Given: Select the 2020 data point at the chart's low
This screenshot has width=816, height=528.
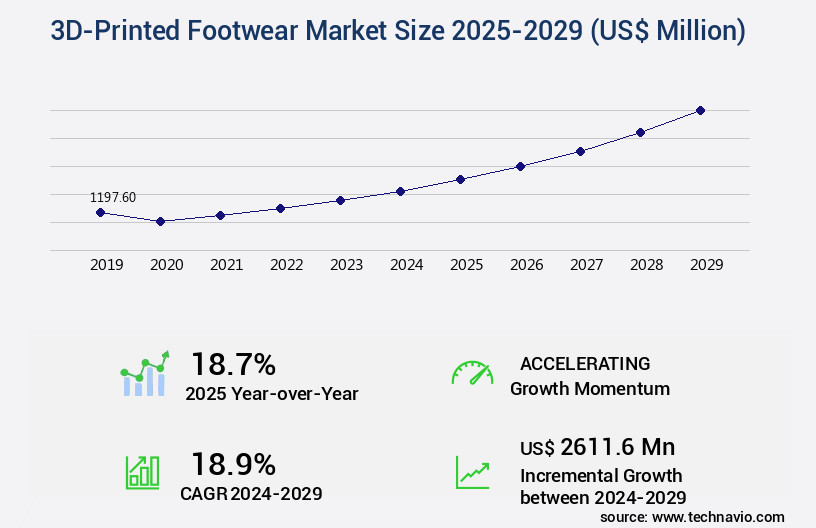Looking at the screenshot, I should point(160,221).
